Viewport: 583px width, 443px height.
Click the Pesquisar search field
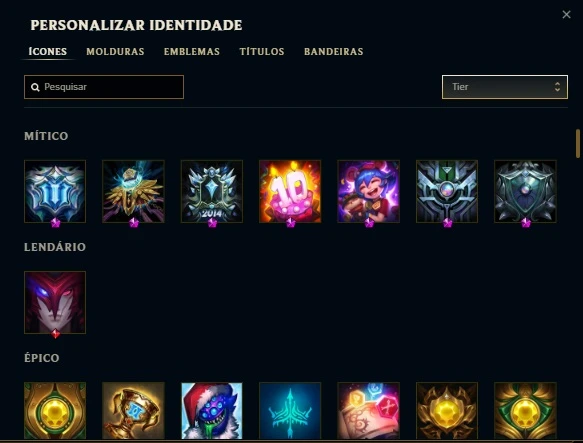(104, 87)
